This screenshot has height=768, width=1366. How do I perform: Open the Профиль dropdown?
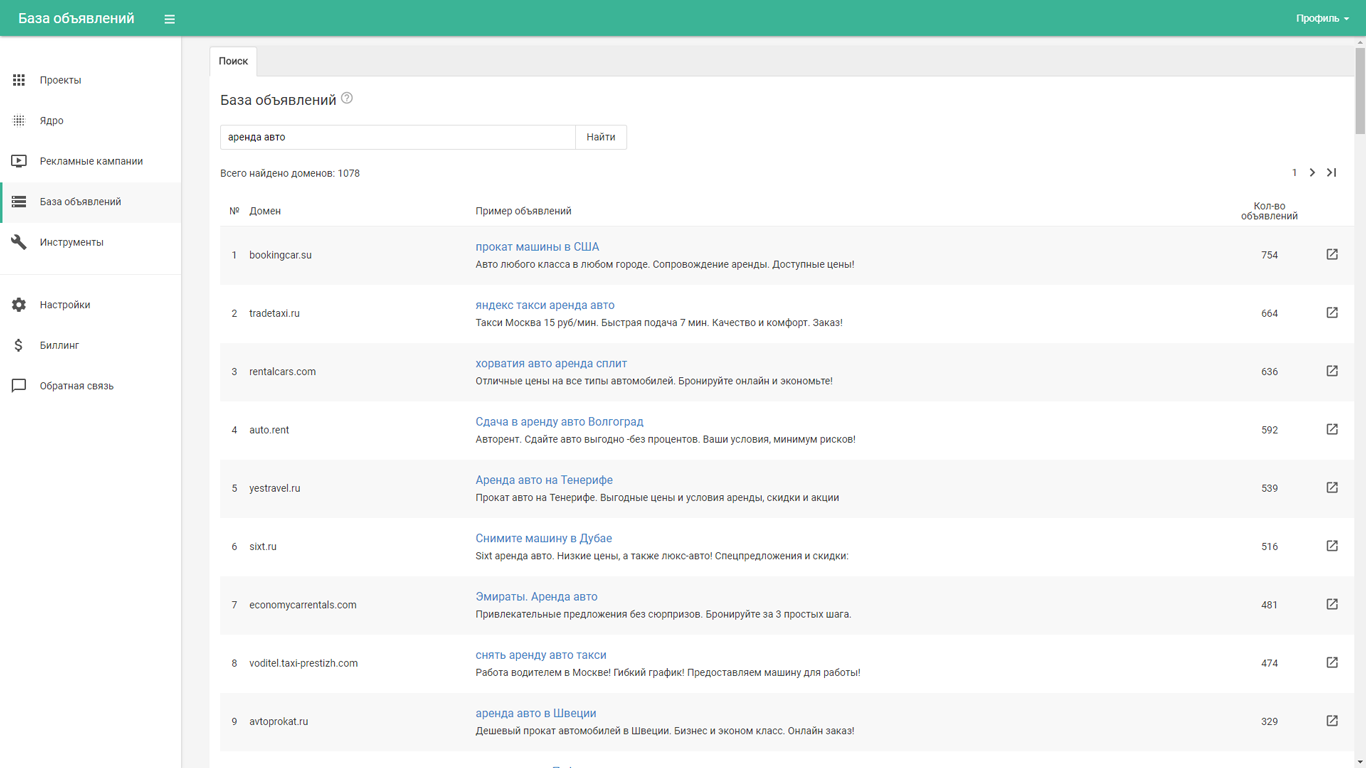click(1322, 19)
